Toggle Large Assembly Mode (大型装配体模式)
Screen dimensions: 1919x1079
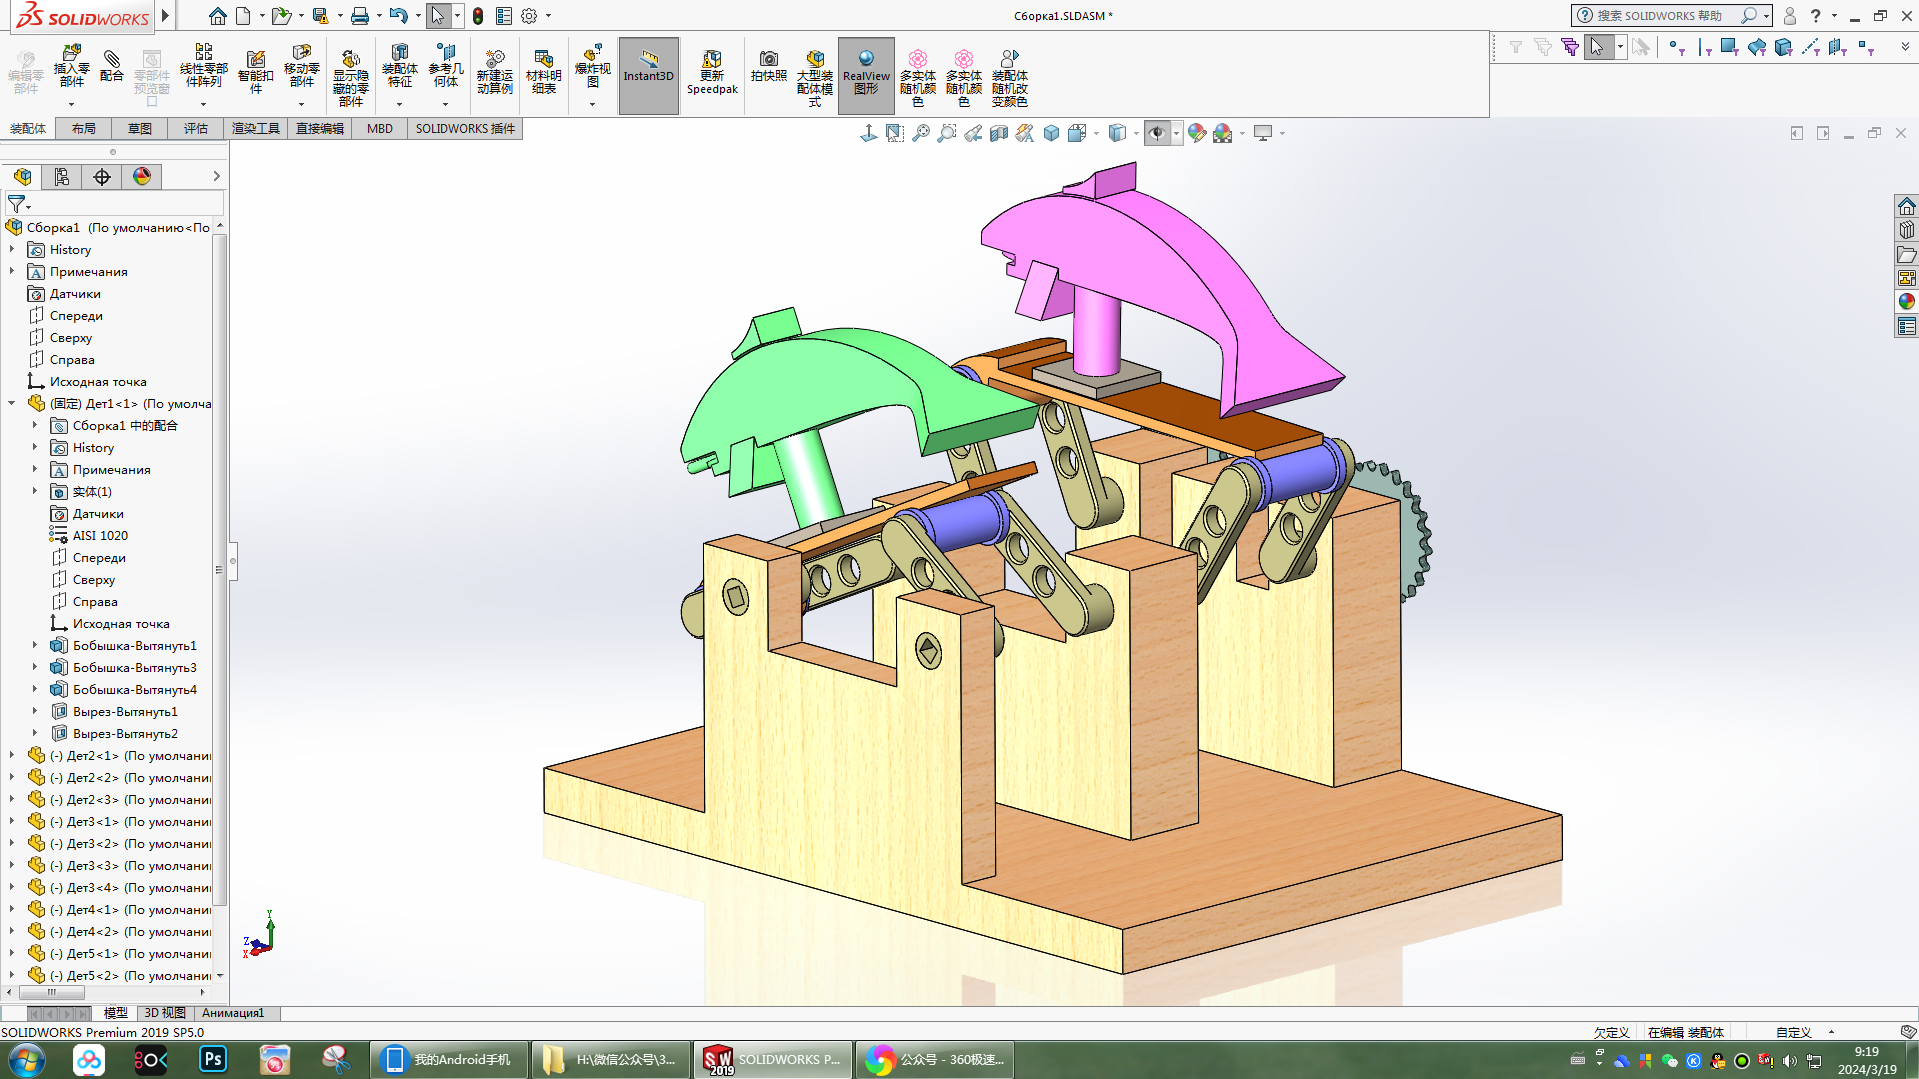tap(815, 78)
